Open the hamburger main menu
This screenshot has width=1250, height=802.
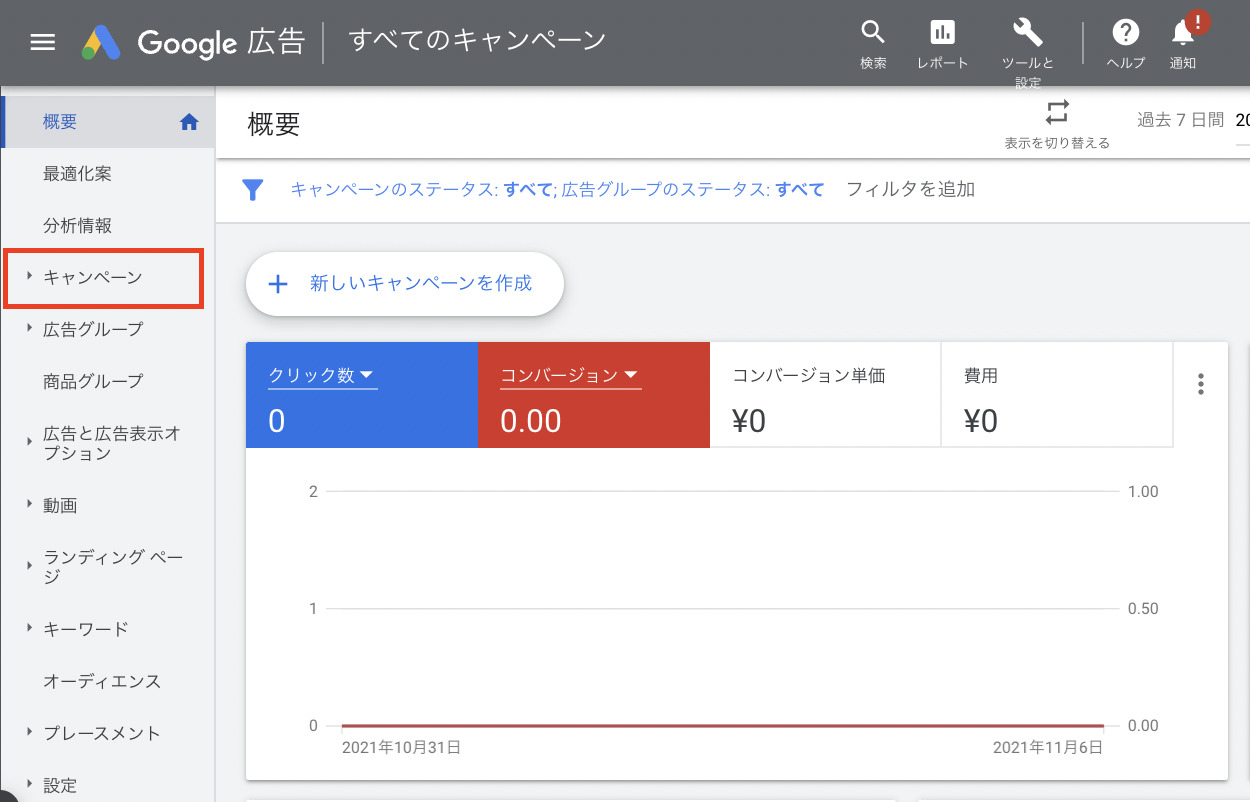43,42
